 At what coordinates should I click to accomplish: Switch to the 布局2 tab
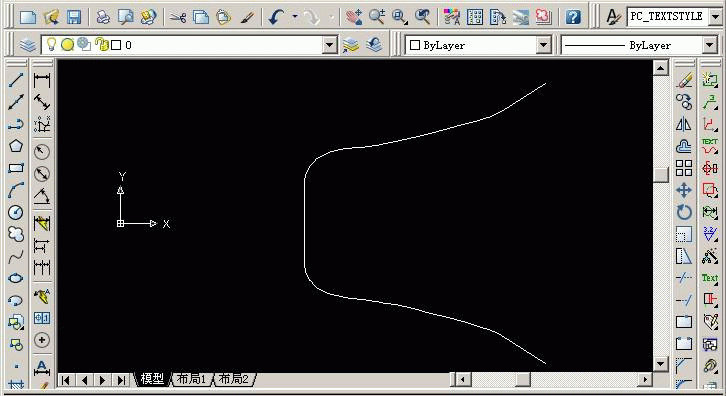point(233,379)
